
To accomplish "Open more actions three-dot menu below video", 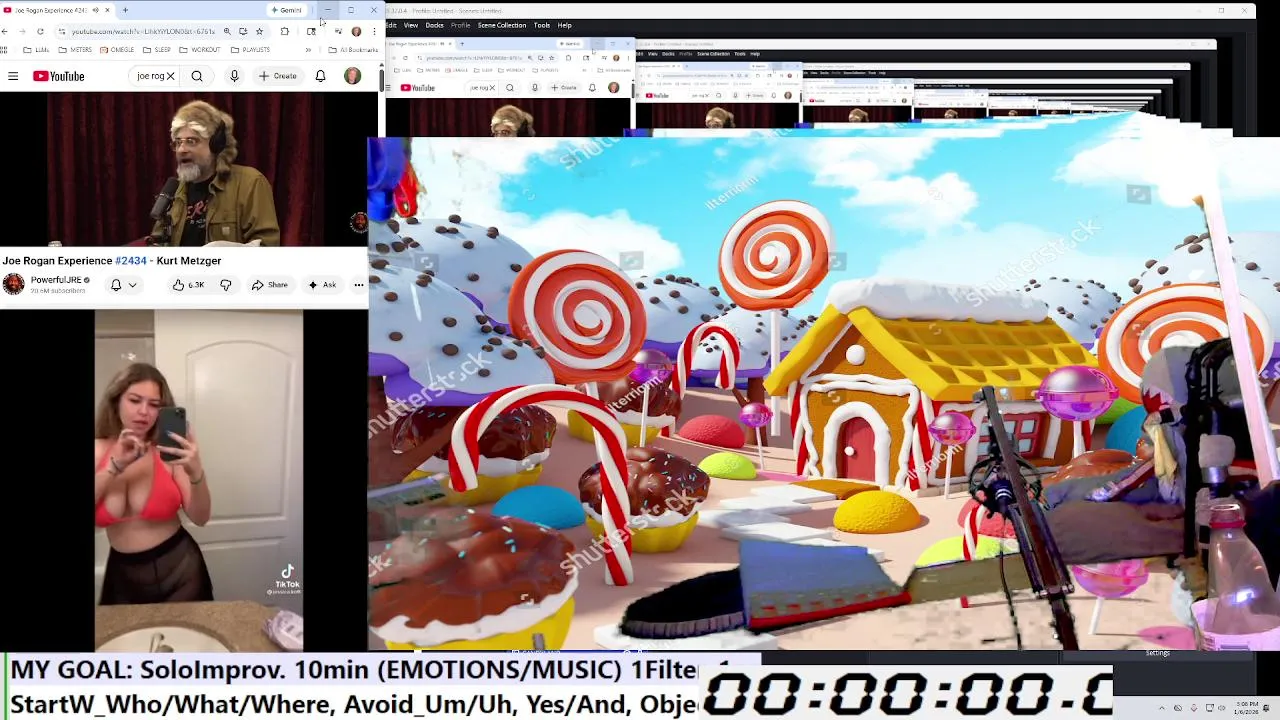I will pyautogui.click(x=359, y=285).
